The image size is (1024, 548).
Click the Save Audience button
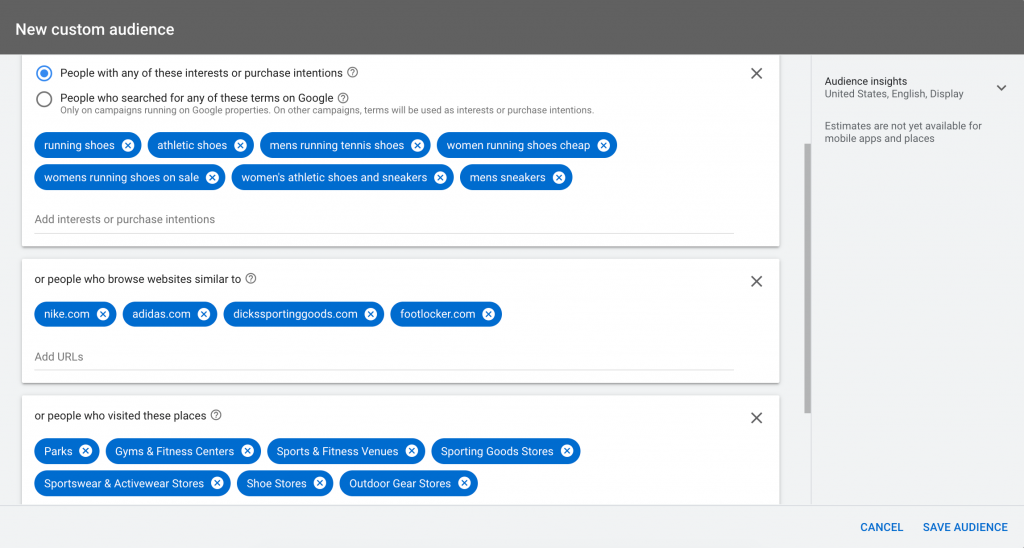pyautogui.click(x=965, y=527)
